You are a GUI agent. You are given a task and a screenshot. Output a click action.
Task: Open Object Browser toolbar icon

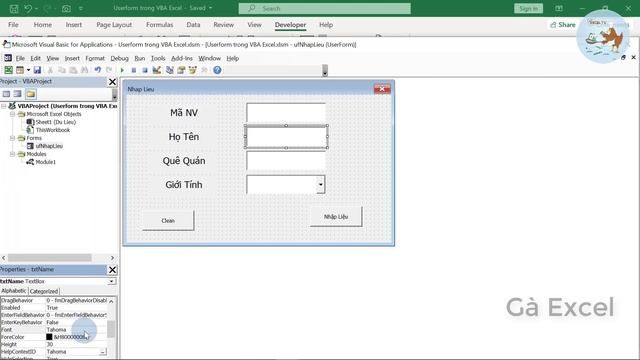(x=192, y=70)
